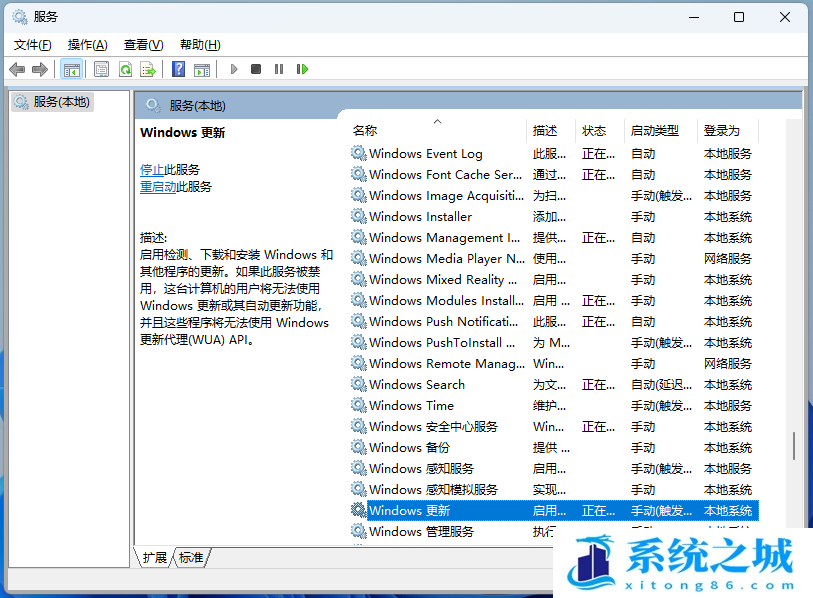Select the Windows Font Cache Service row
Viewport: 813px width, 598px height.
coord(554,175)
